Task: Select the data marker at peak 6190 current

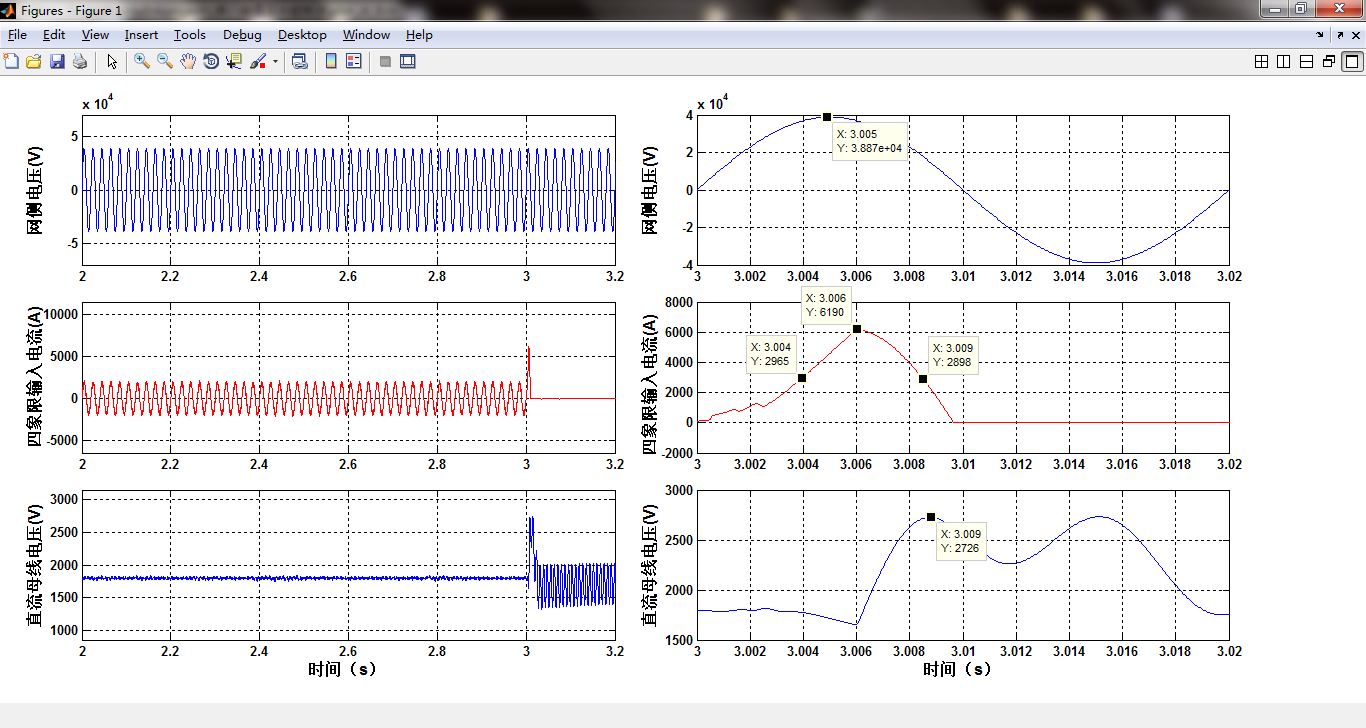Action: click(x=857, y=329)
